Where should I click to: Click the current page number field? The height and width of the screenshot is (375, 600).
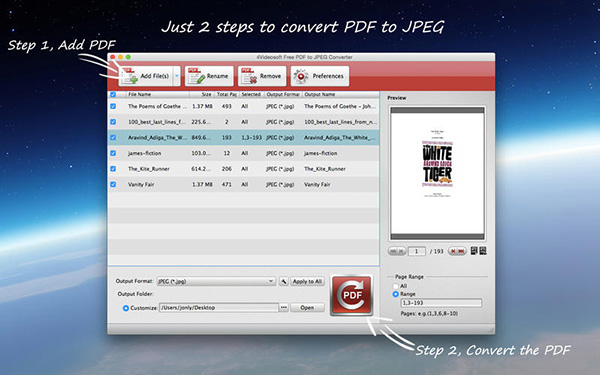click(x=417, y=251)
